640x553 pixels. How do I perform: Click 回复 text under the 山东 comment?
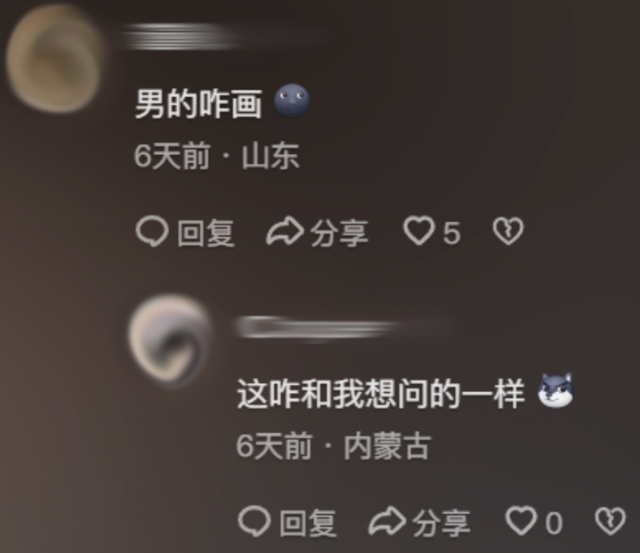(x=206, y=233)
